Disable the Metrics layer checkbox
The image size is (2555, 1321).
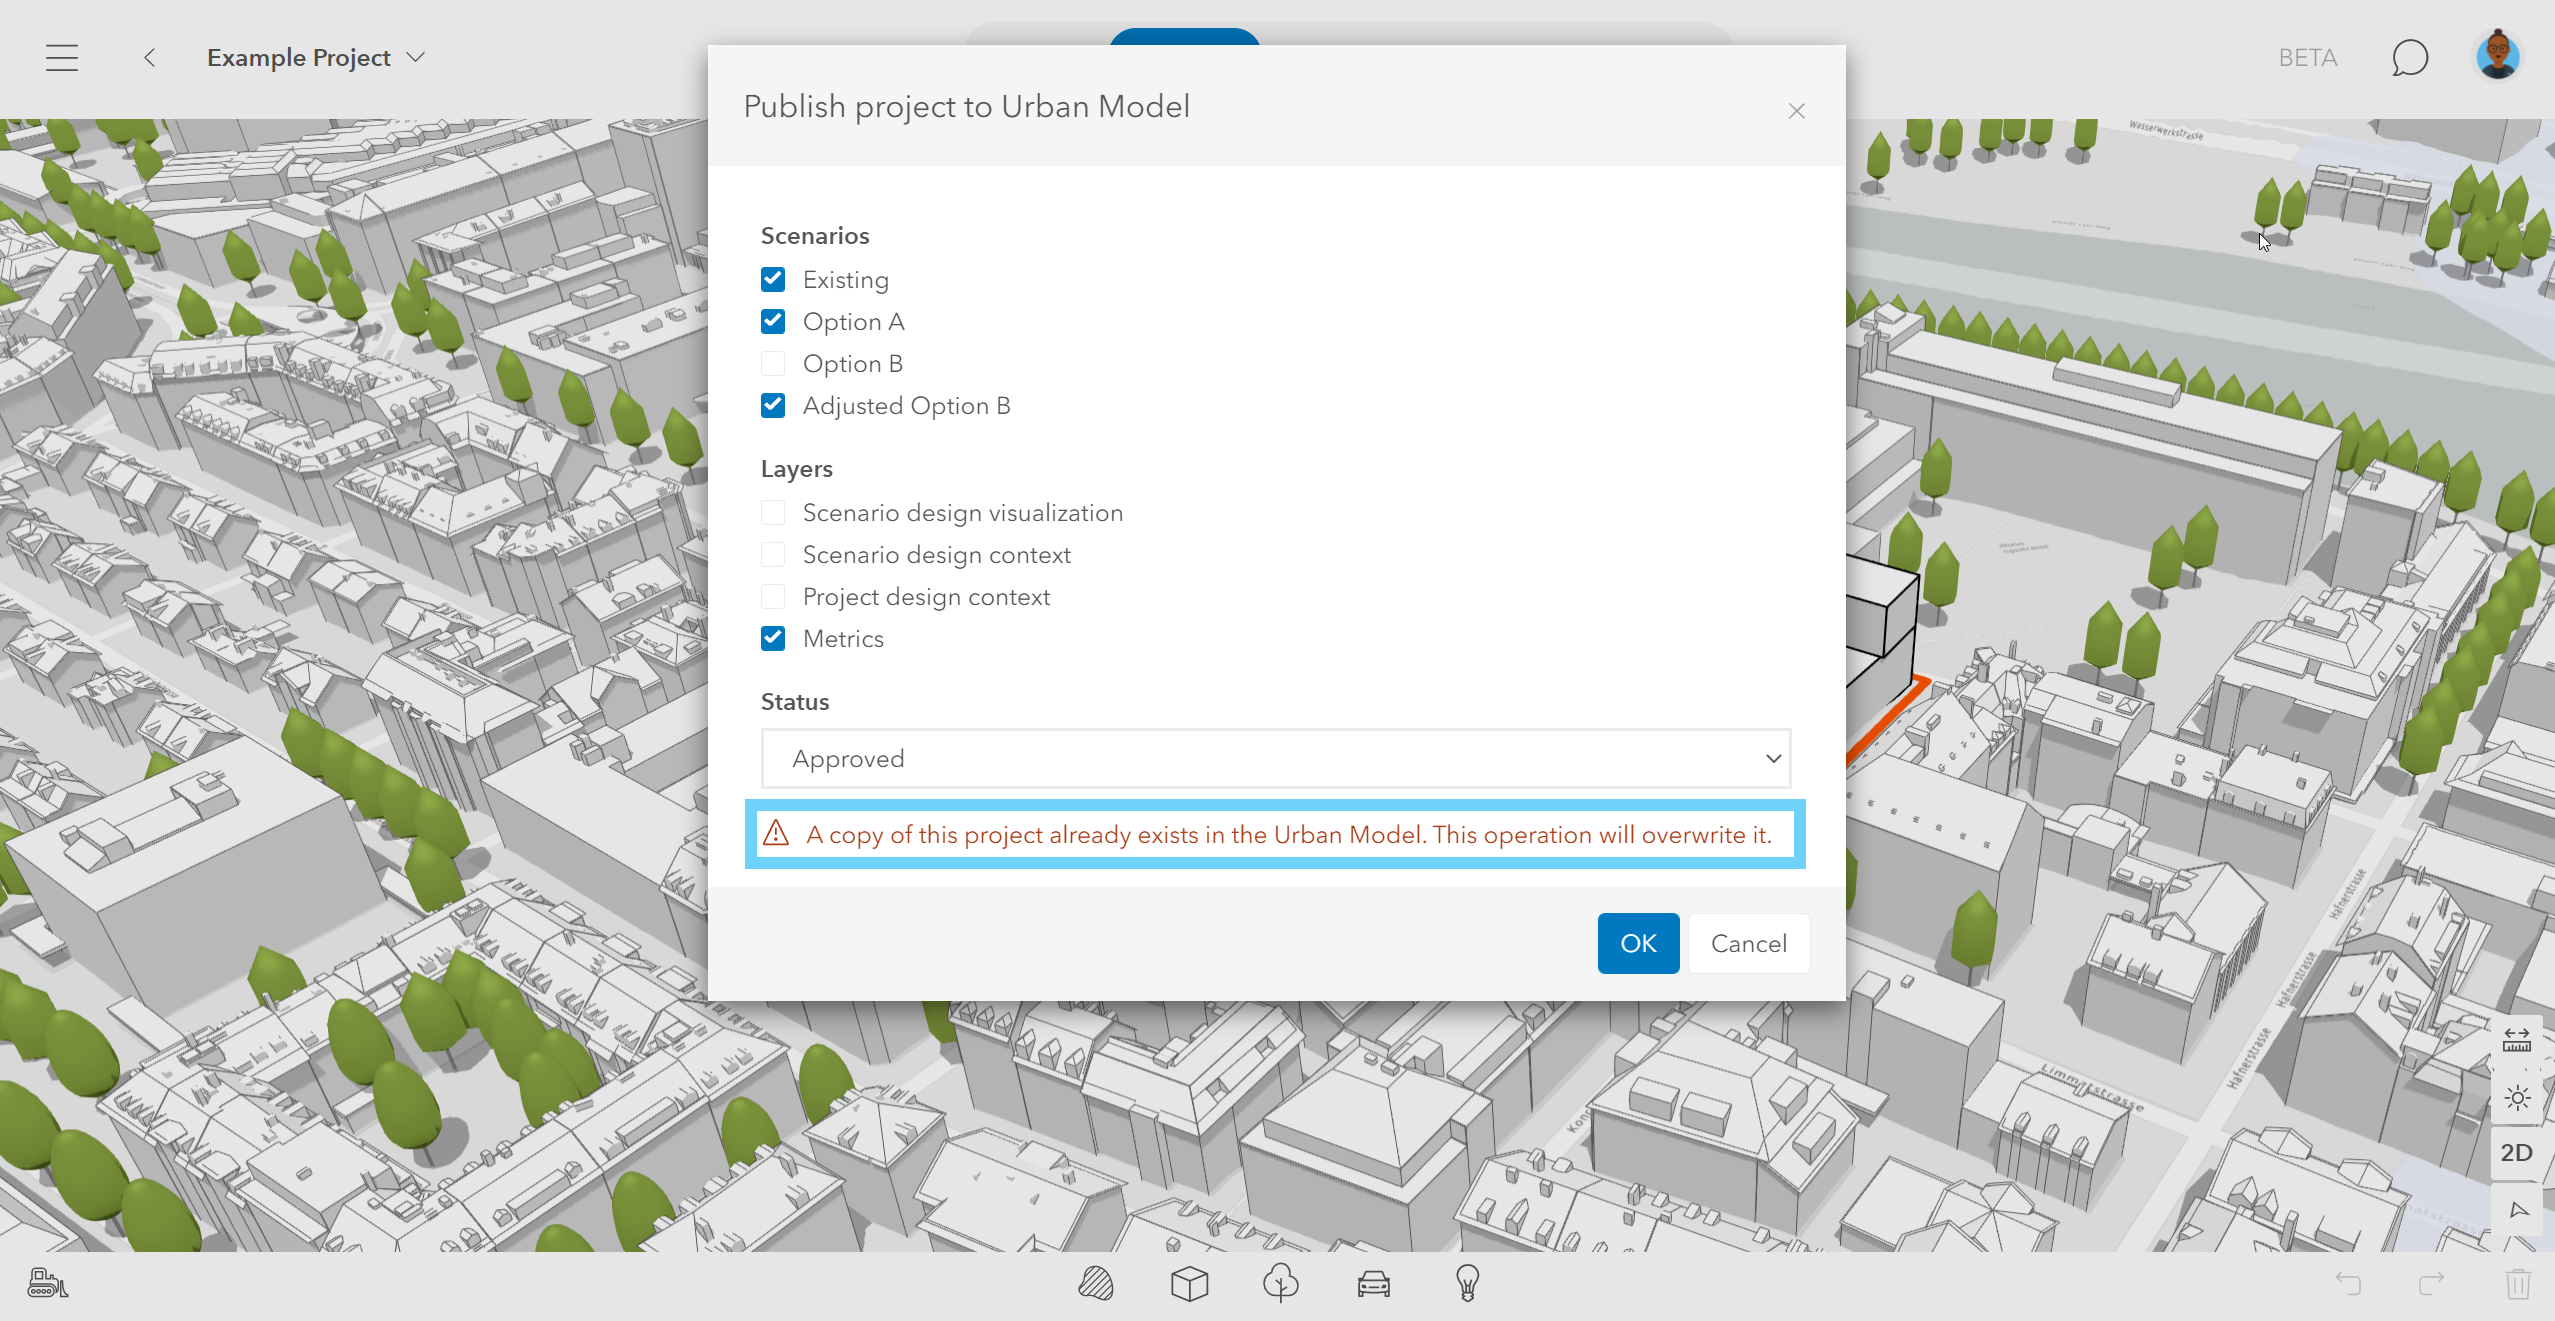pyautogui.click(x=773, y=638)
